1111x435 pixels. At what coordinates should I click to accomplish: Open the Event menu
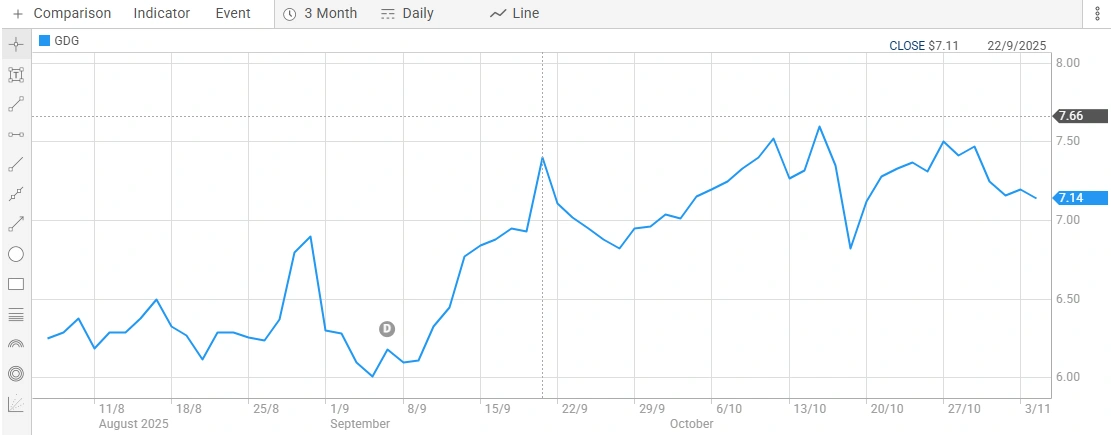coord(233,14)
